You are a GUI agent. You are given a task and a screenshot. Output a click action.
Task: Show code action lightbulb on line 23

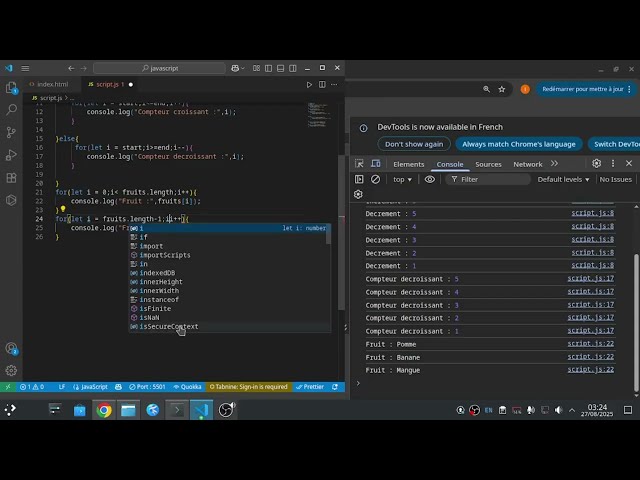click(63, 209)
